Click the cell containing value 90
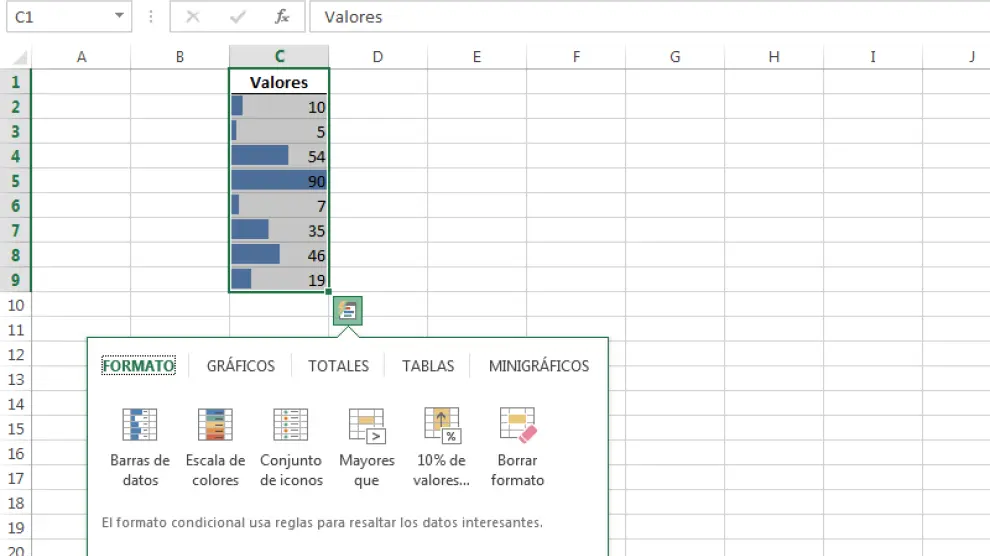Image resolution: width=990 pixels, height=556 pixels. click(x=279, y=181)
